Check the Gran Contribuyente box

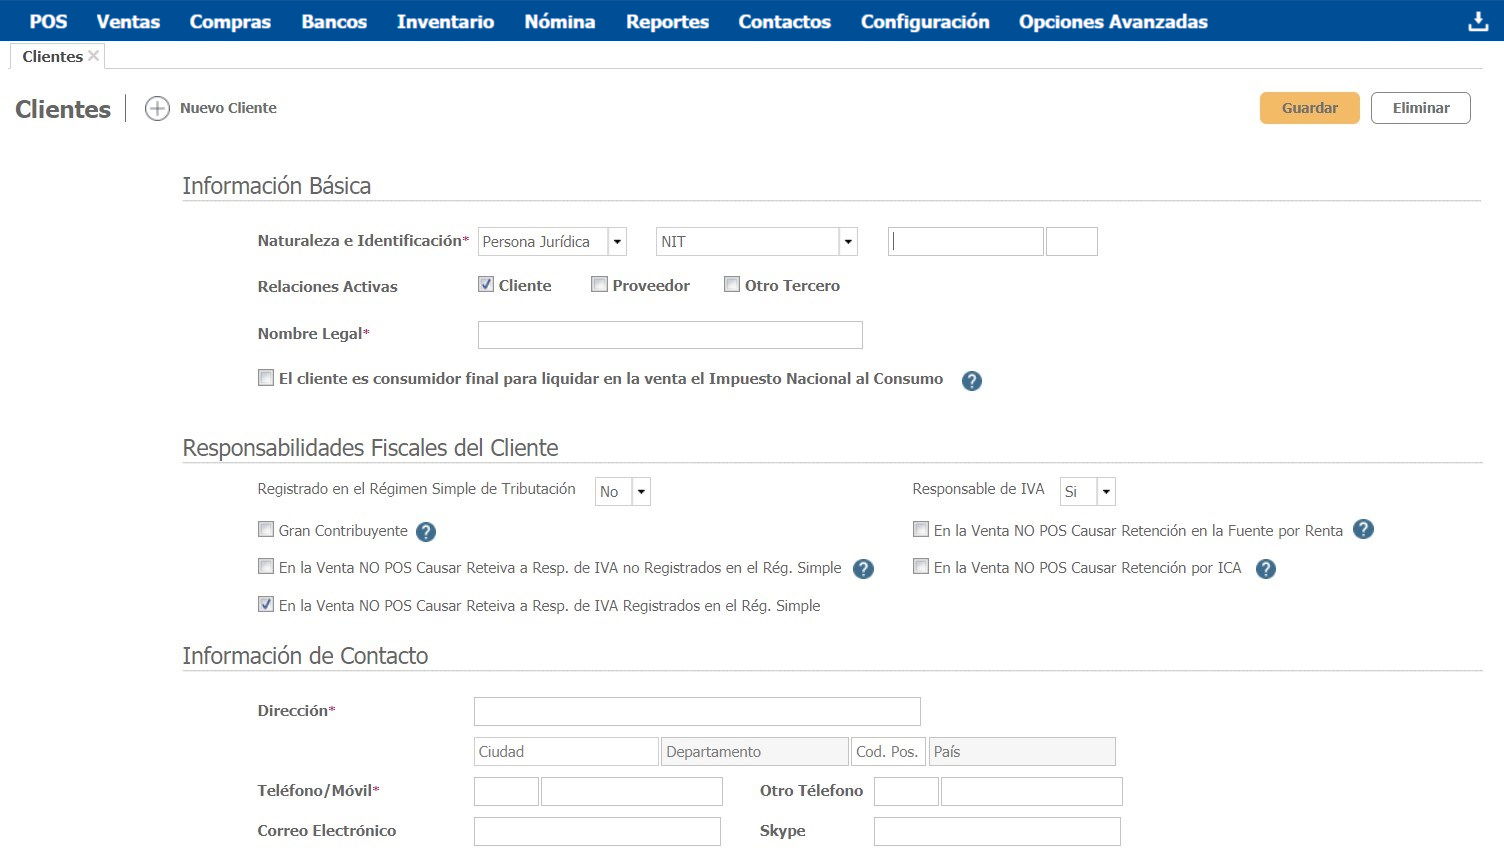pyautogui.click(x=266, y=530)
